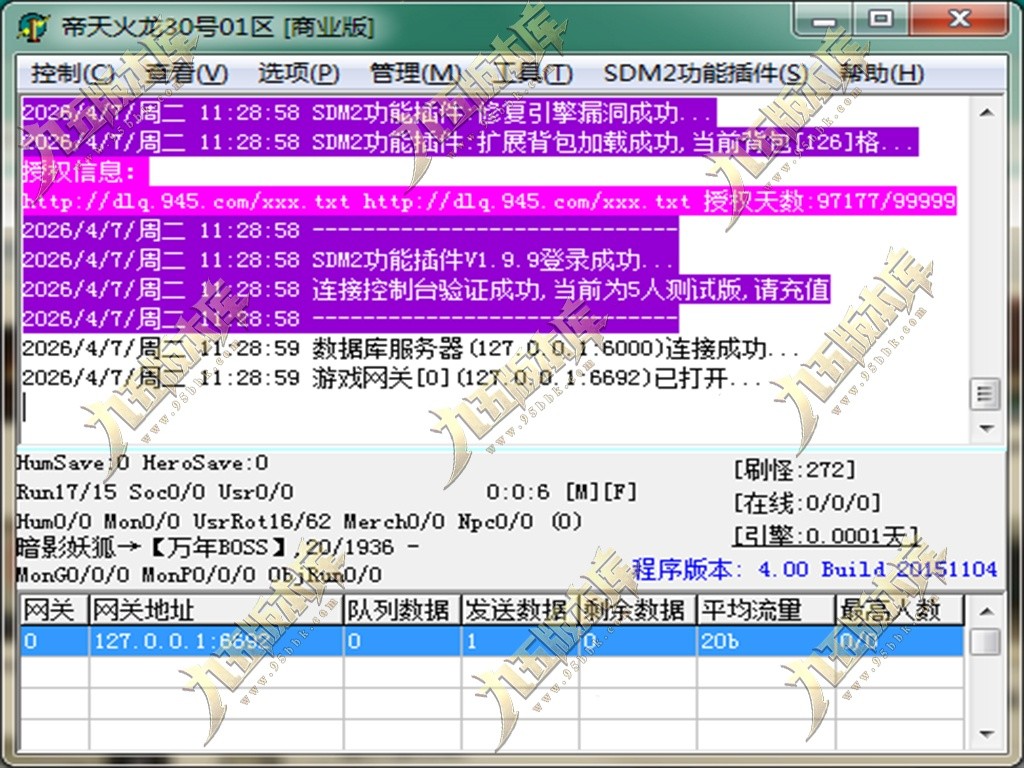1024x768 pixels.
Task: Click the Run17/15 Soc0/0 status line
Action: 155,492
